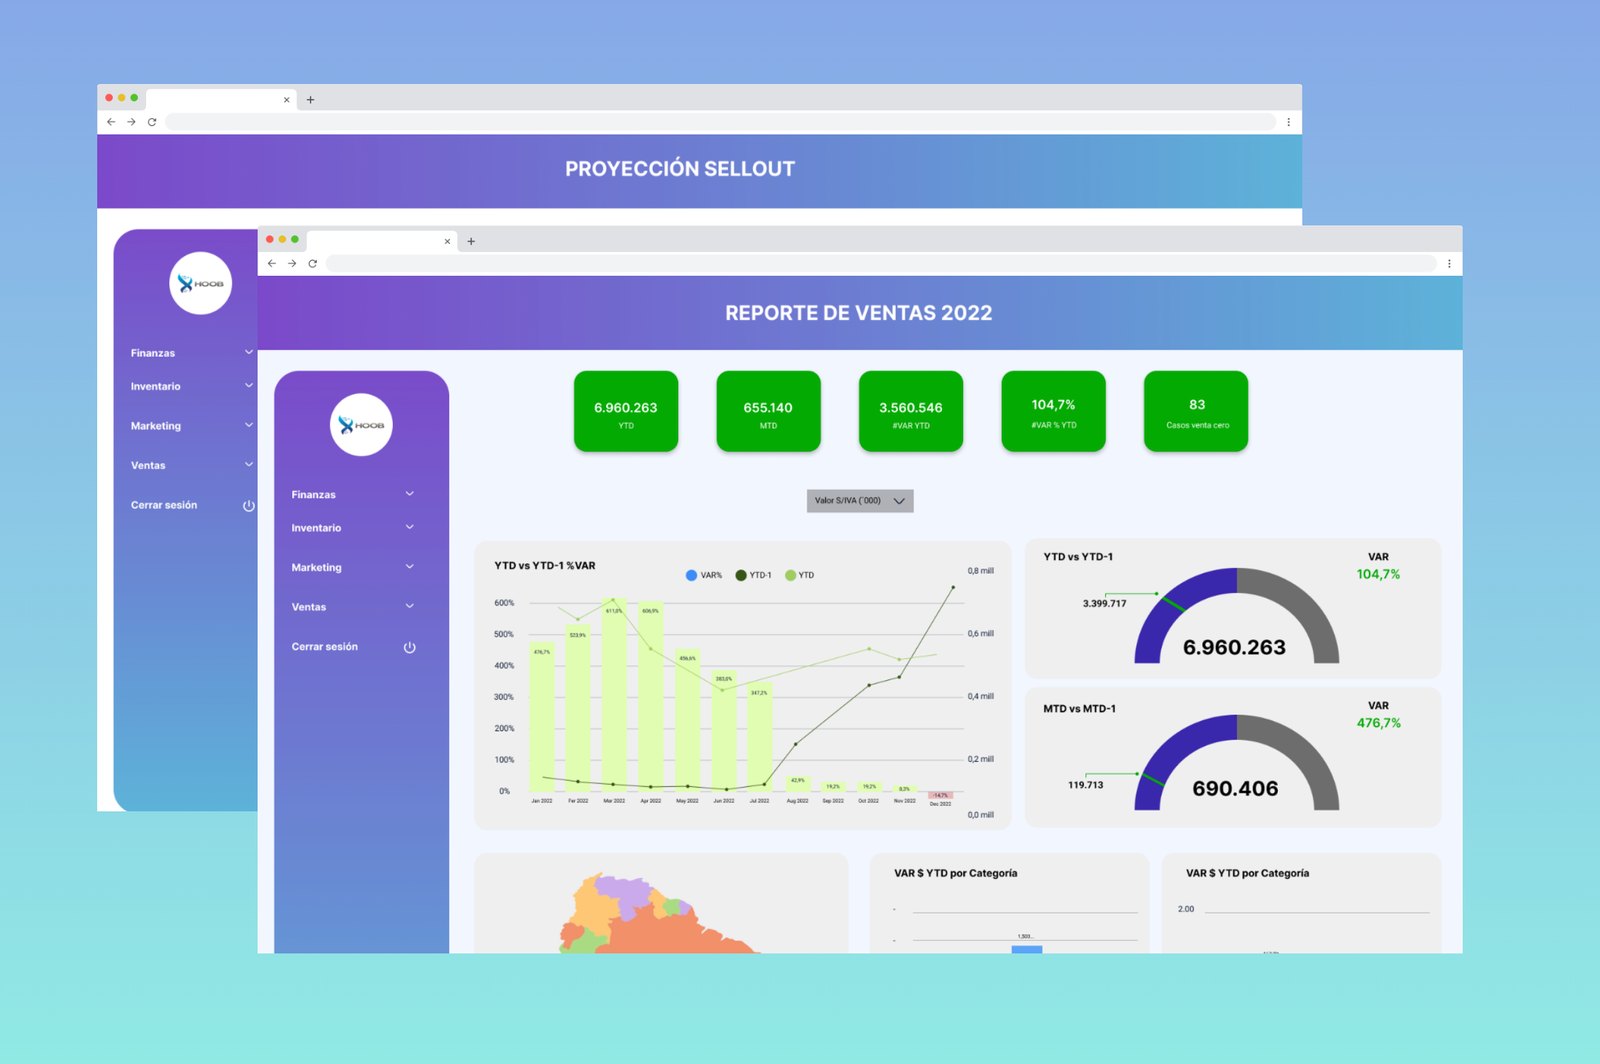The width and height of the screenshot is (1600, 1064).
Task: Click the 6.960.263 YTD green card
Action: (x=626, y=411)
